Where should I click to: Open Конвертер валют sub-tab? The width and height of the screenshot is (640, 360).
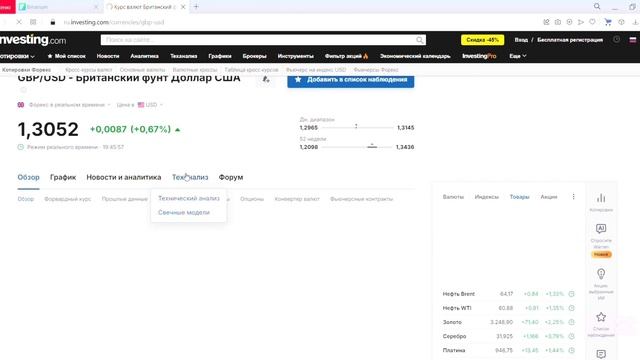tap(297, 199)
